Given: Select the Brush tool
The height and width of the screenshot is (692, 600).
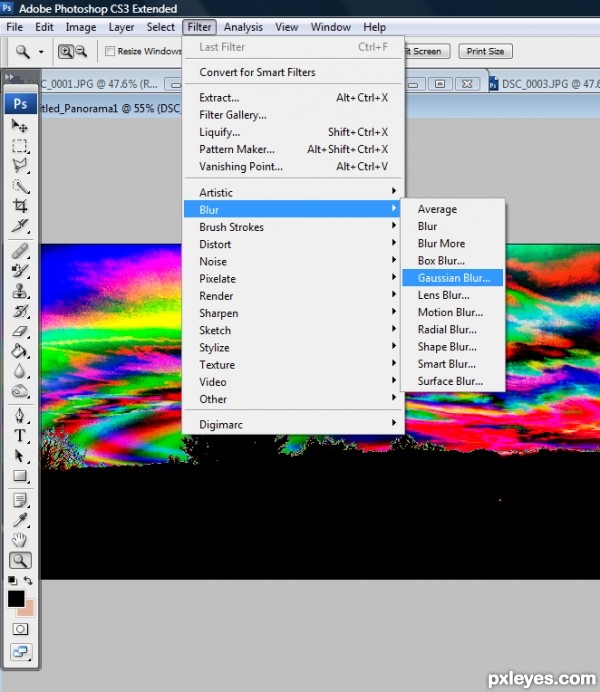Looking at the screenshot, I should 19,271.
